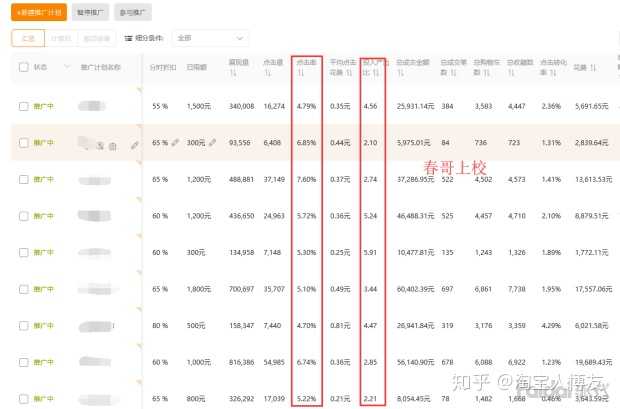Click the 6.85% click rate cell
620x409 pixels.
pos(306,142)
